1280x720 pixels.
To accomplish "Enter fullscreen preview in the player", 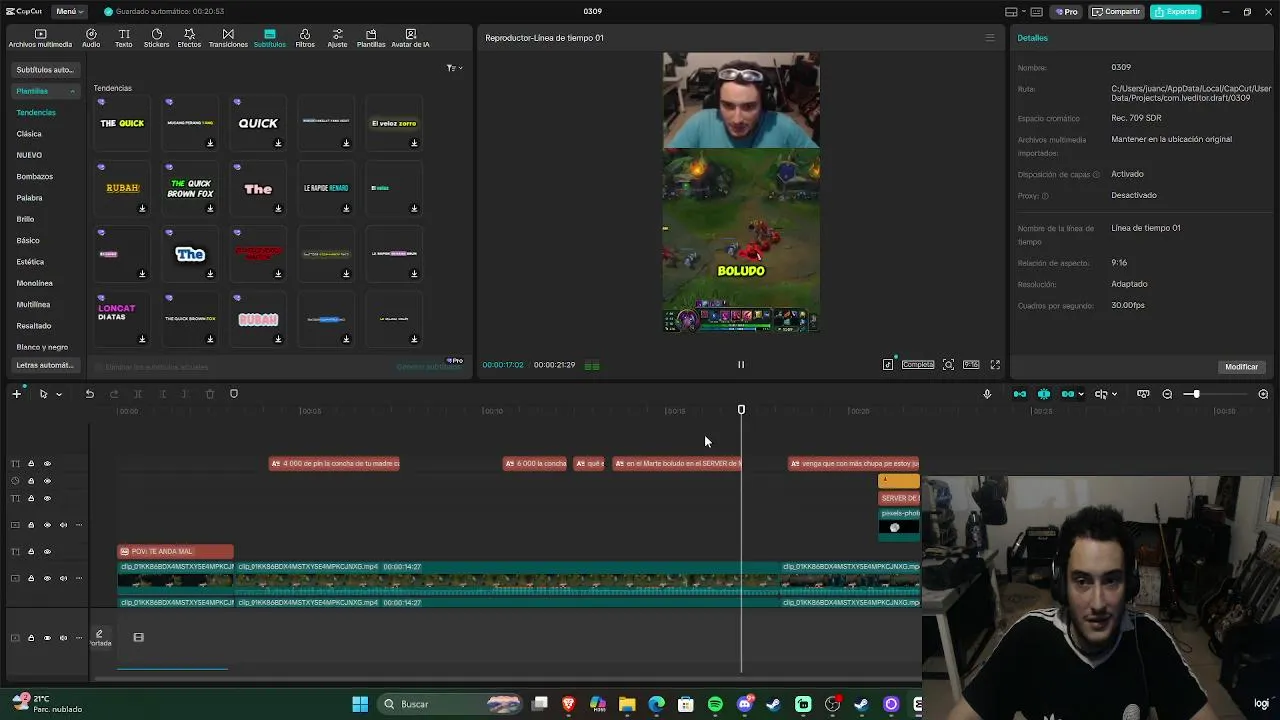I will (x=995, y=365).
